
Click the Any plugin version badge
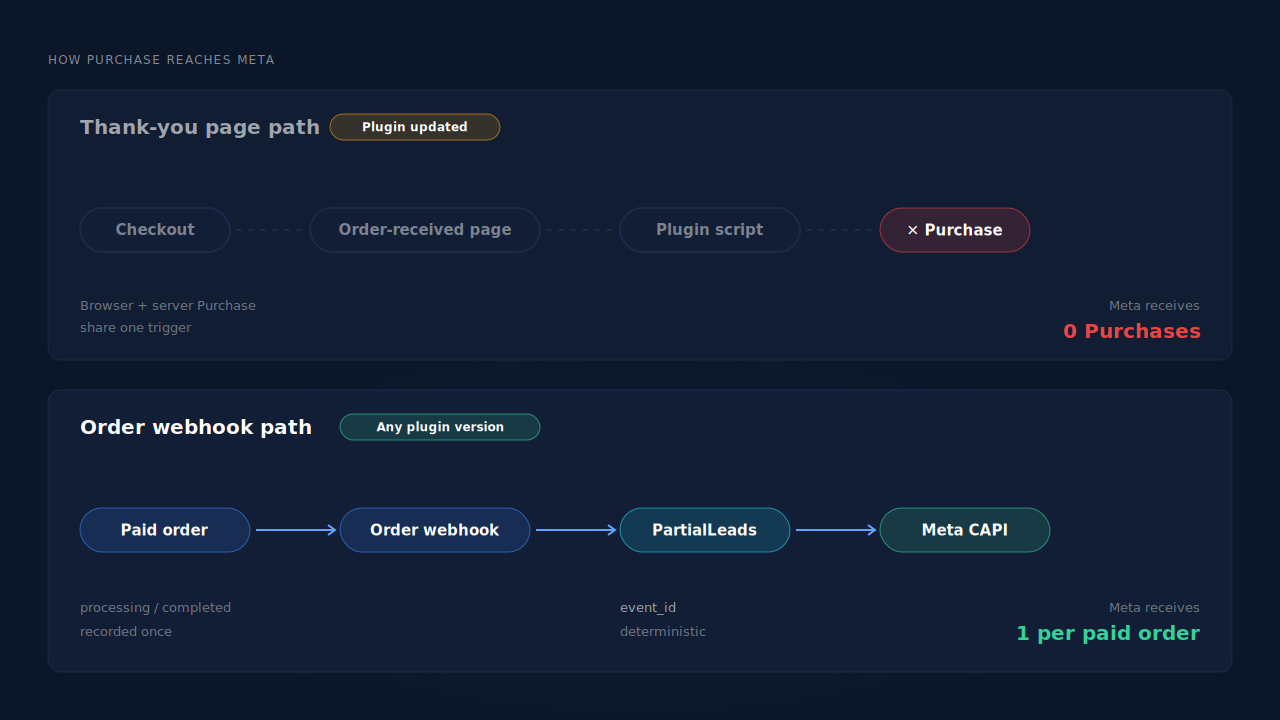440,427
